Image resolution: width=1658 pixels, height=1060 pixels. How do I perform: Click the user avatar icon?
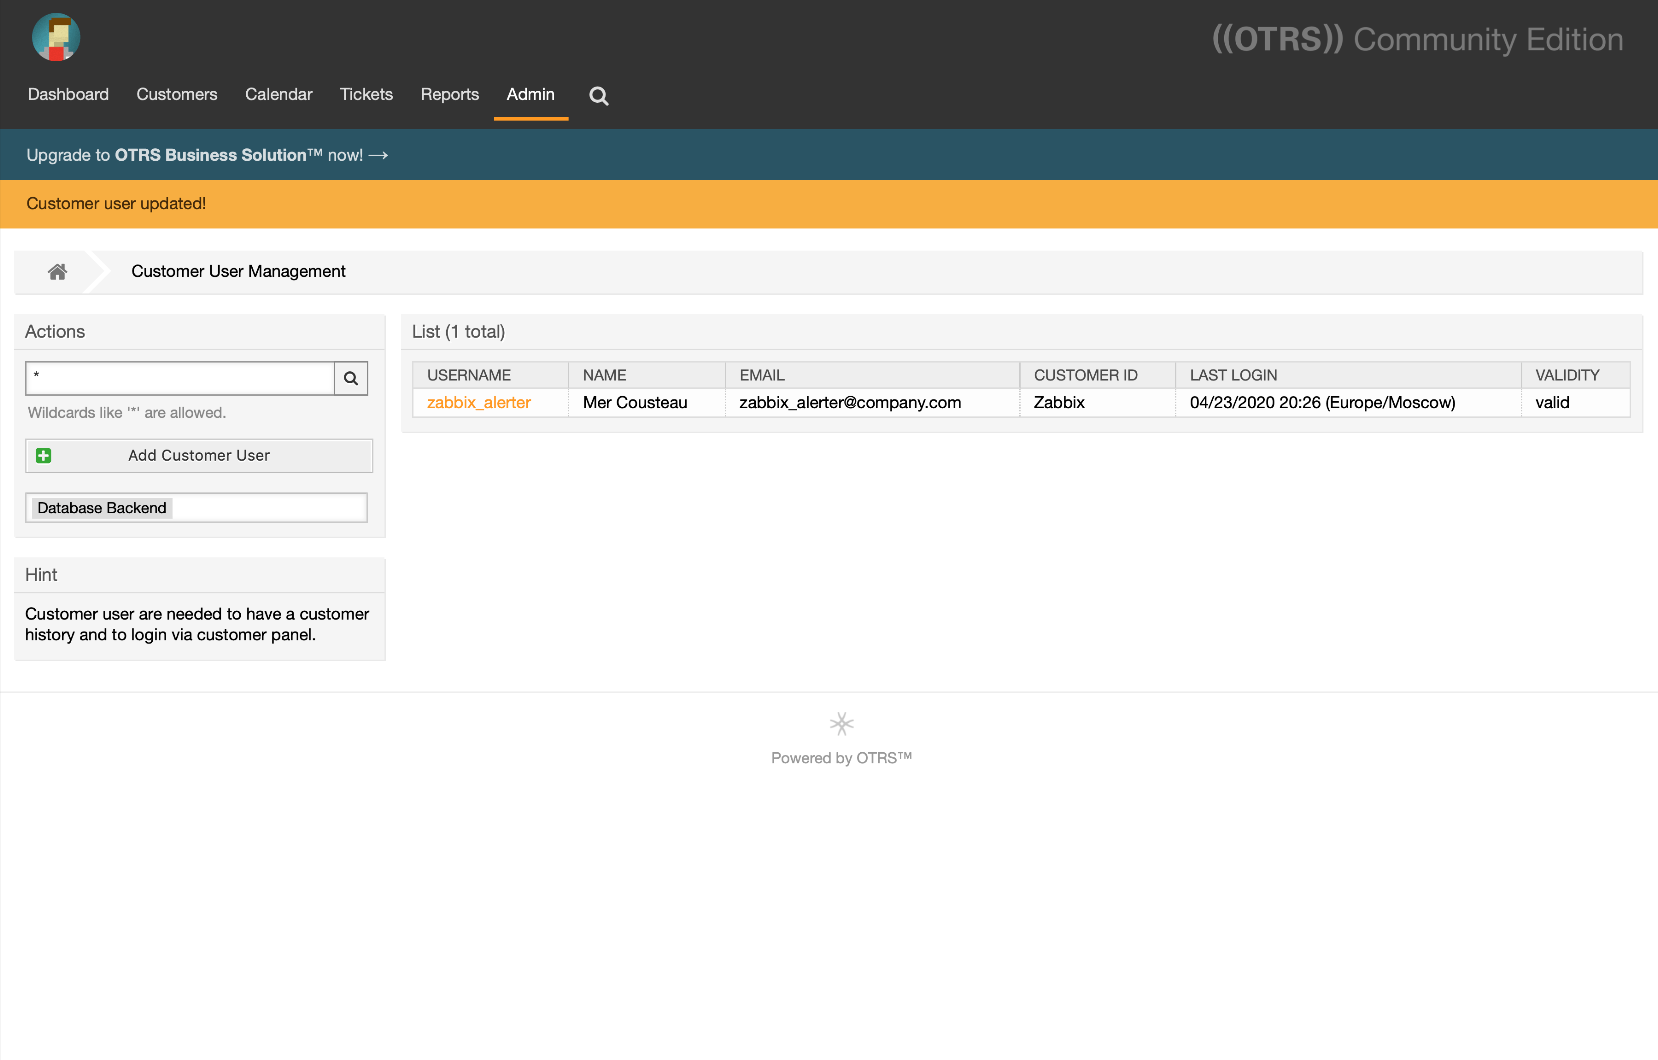pos(56,38)
